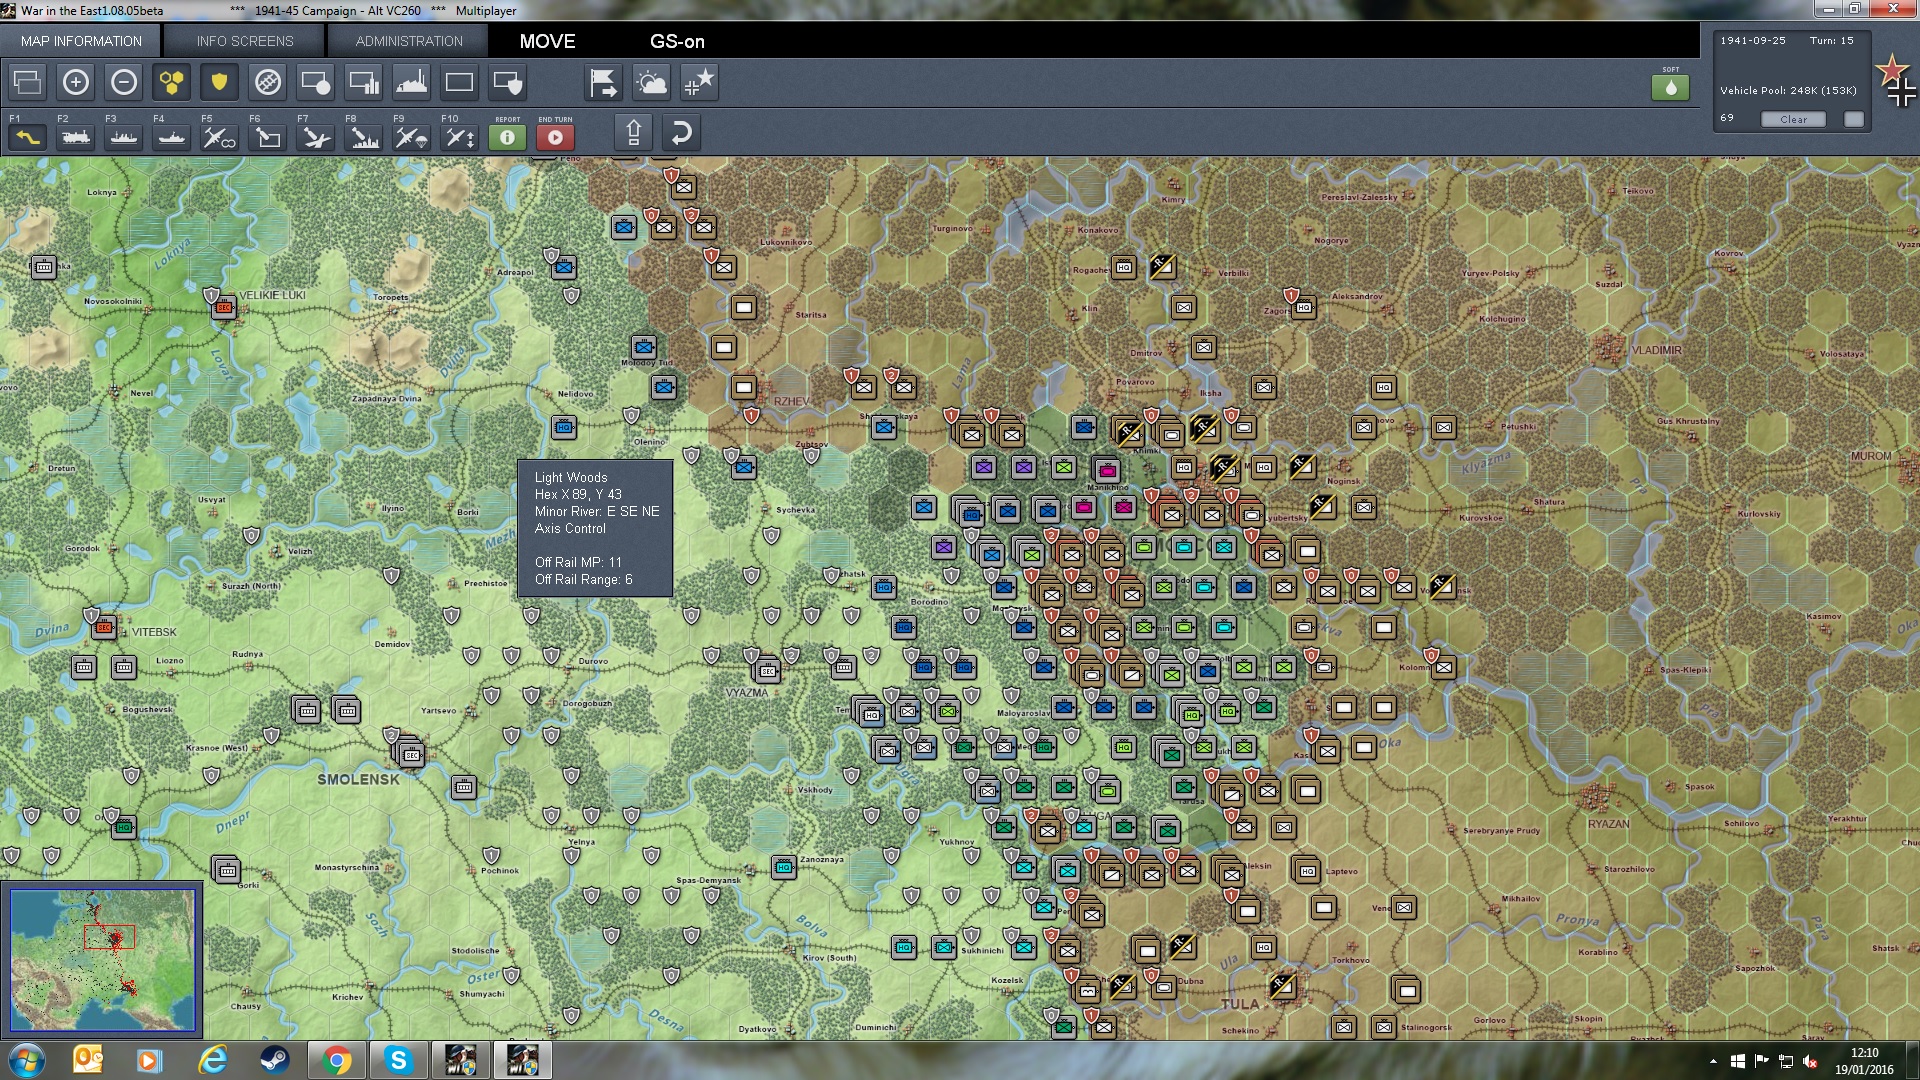
Task: Open Outlook from the taskbar
Action: point(88,1060)
